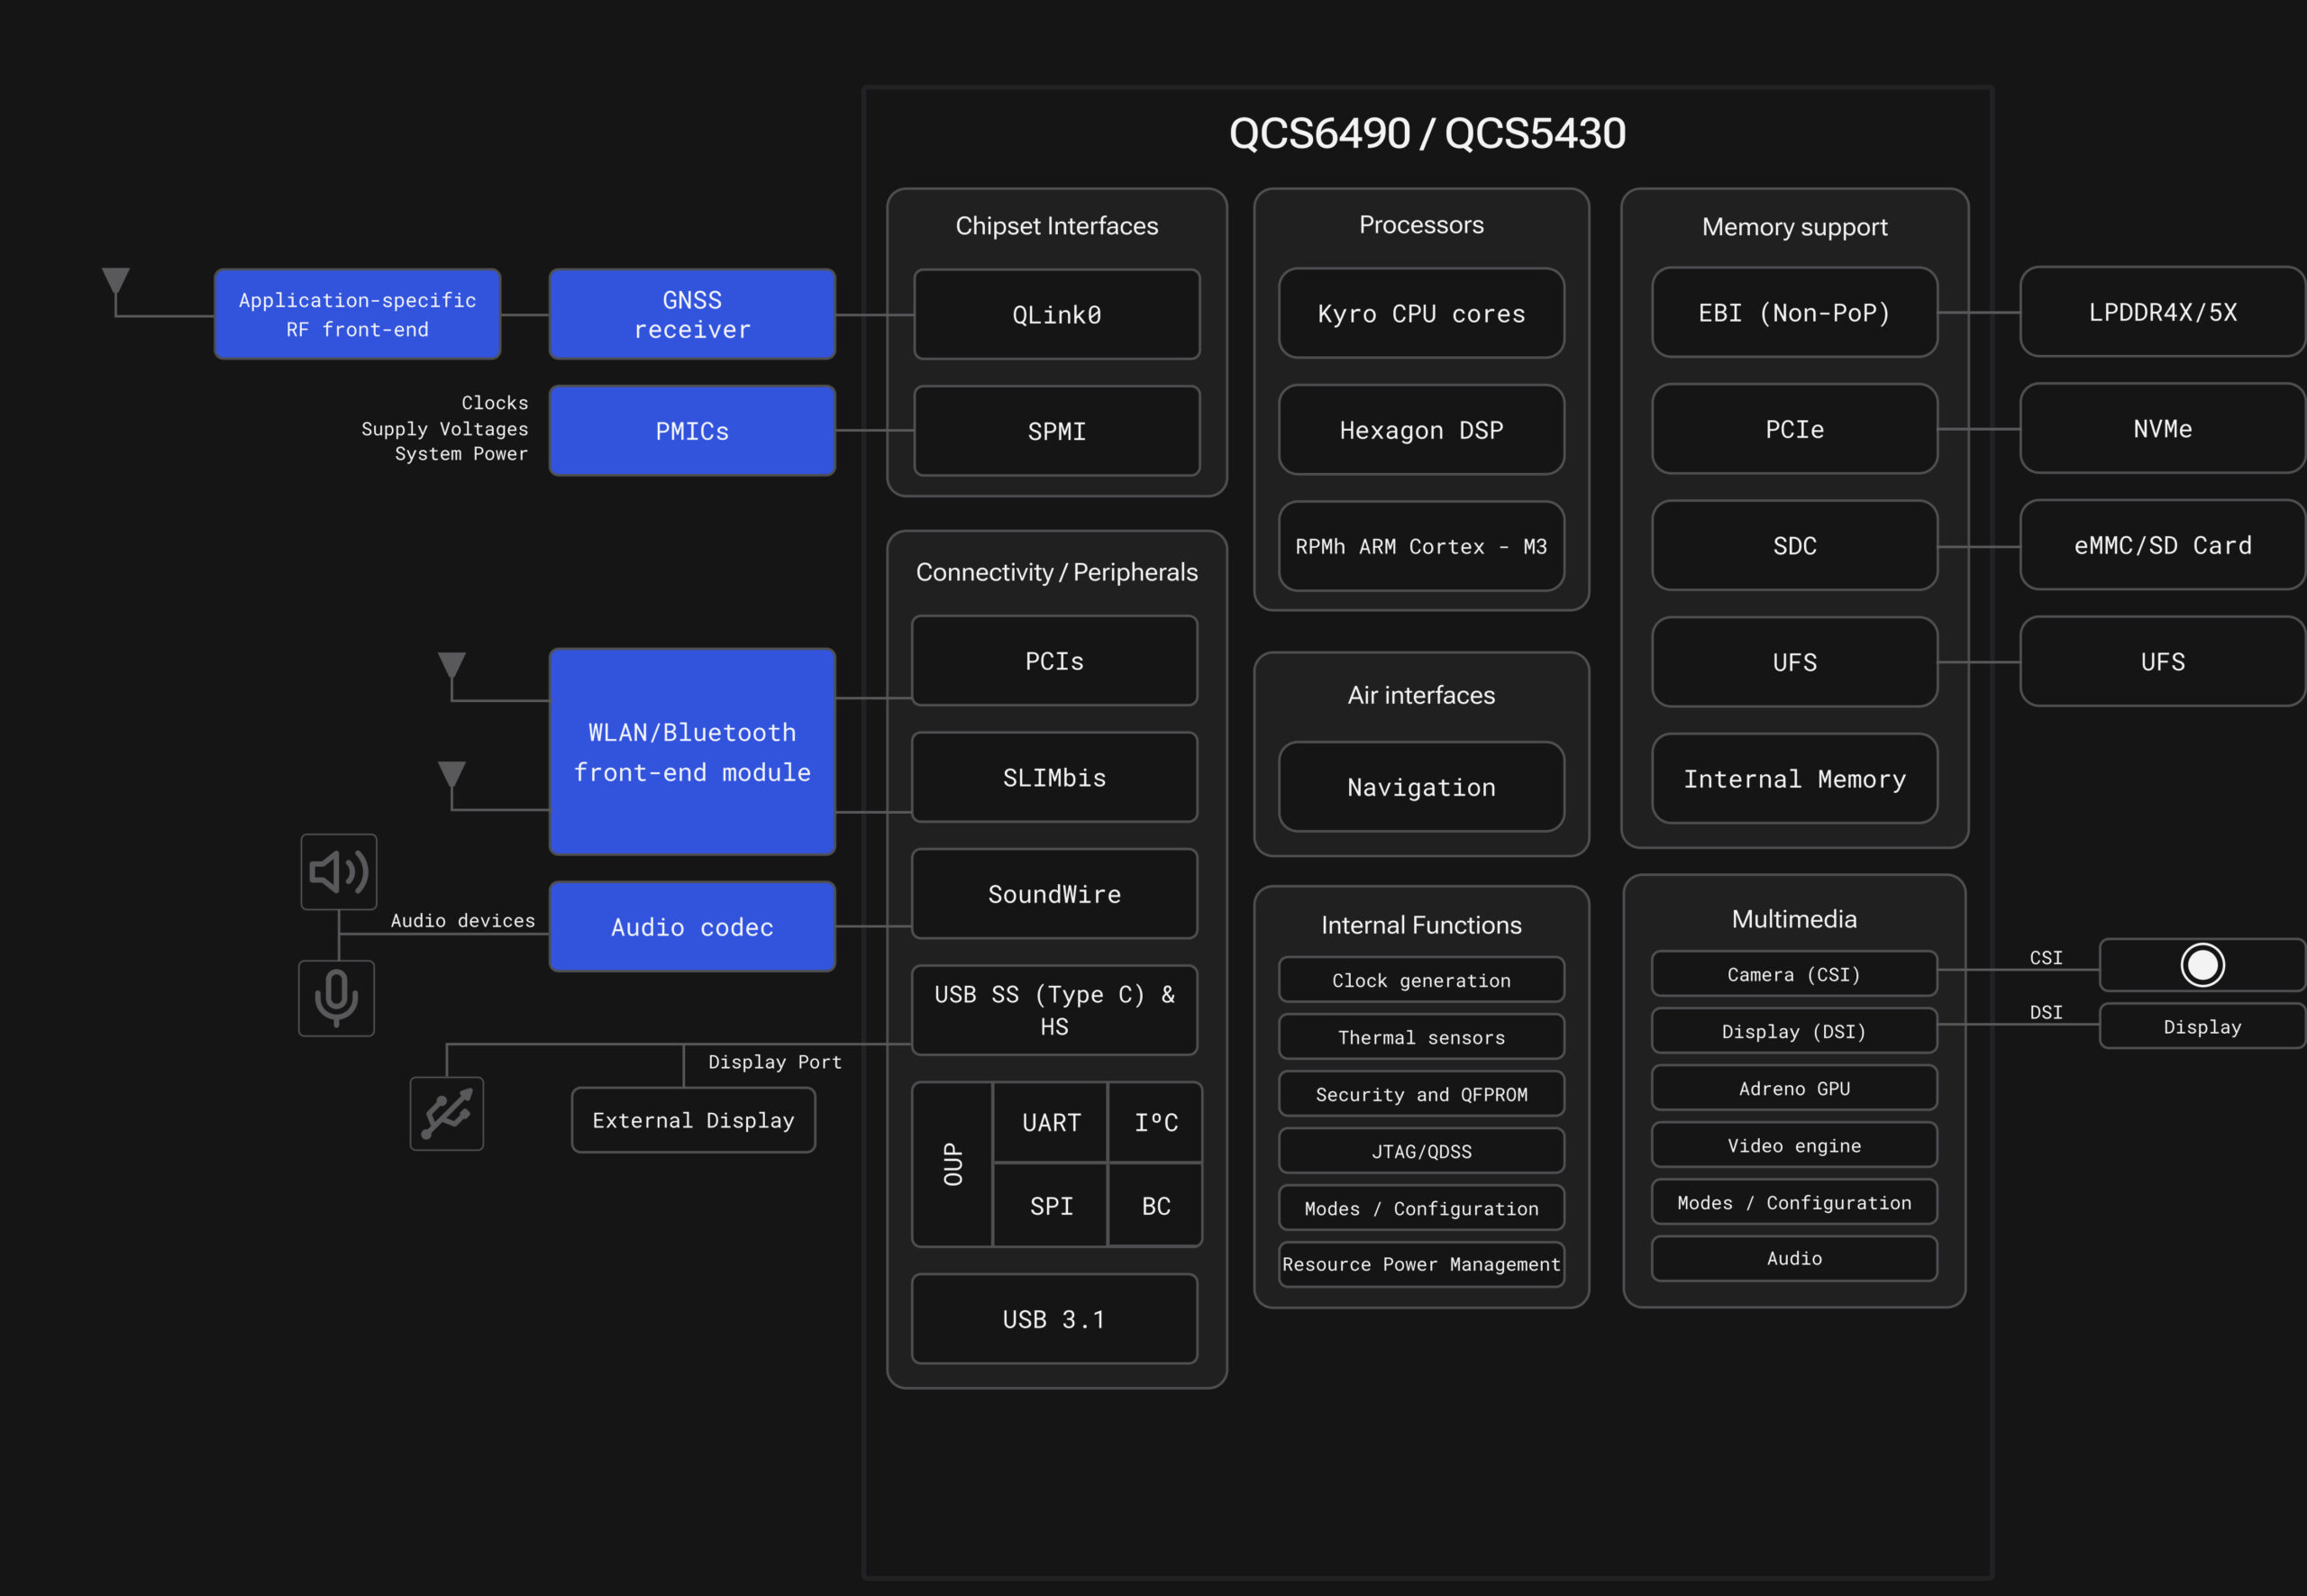Click the USB connector icon
The image size is (2307, 1596).
447,1113
